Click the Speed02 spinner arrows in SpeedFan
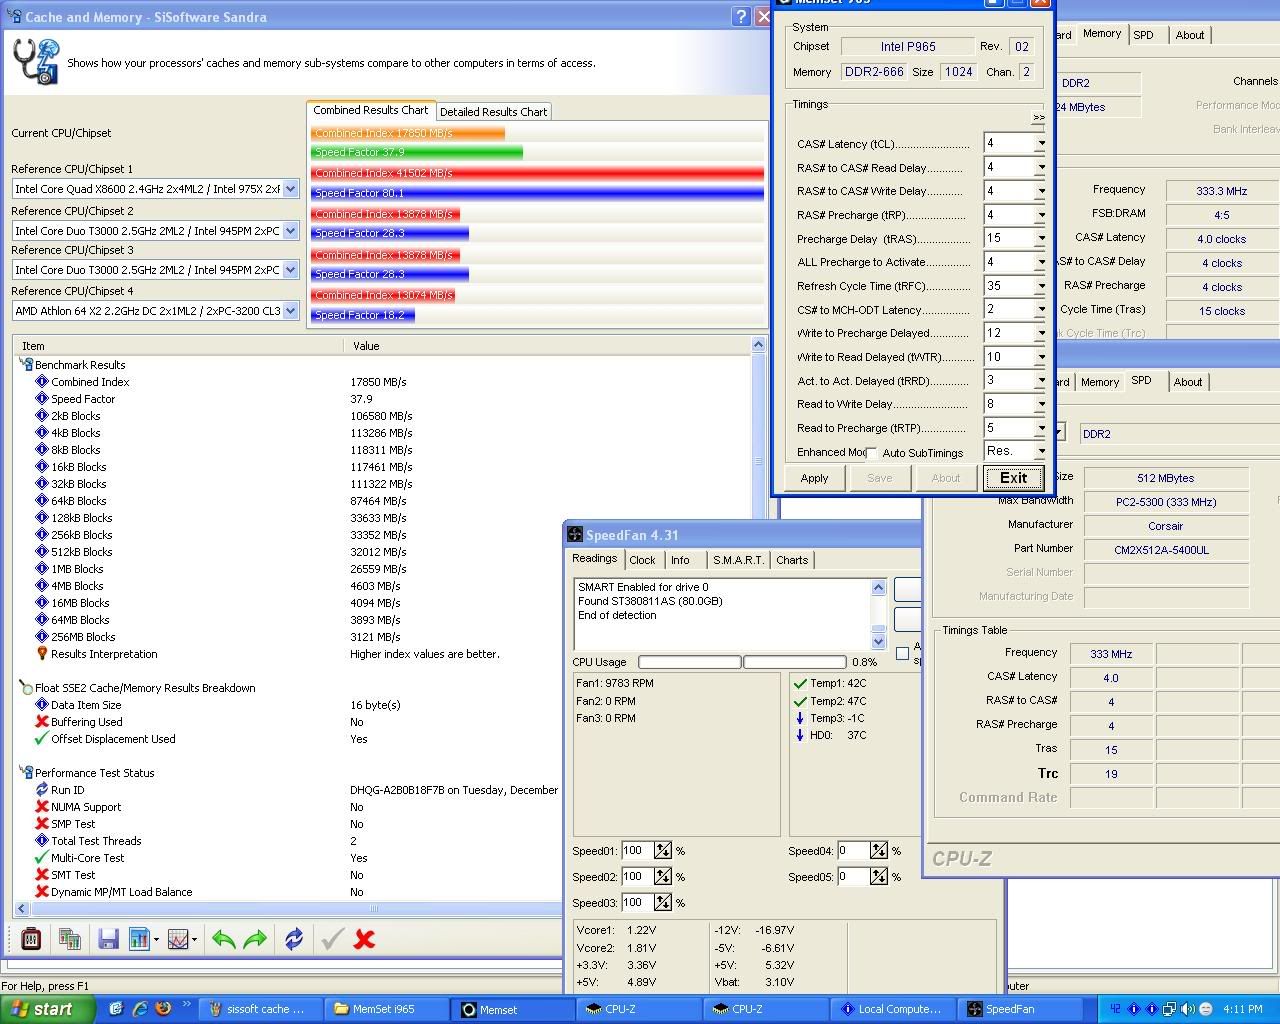This screenshot has height=1024, width=1280. point(663,877)
